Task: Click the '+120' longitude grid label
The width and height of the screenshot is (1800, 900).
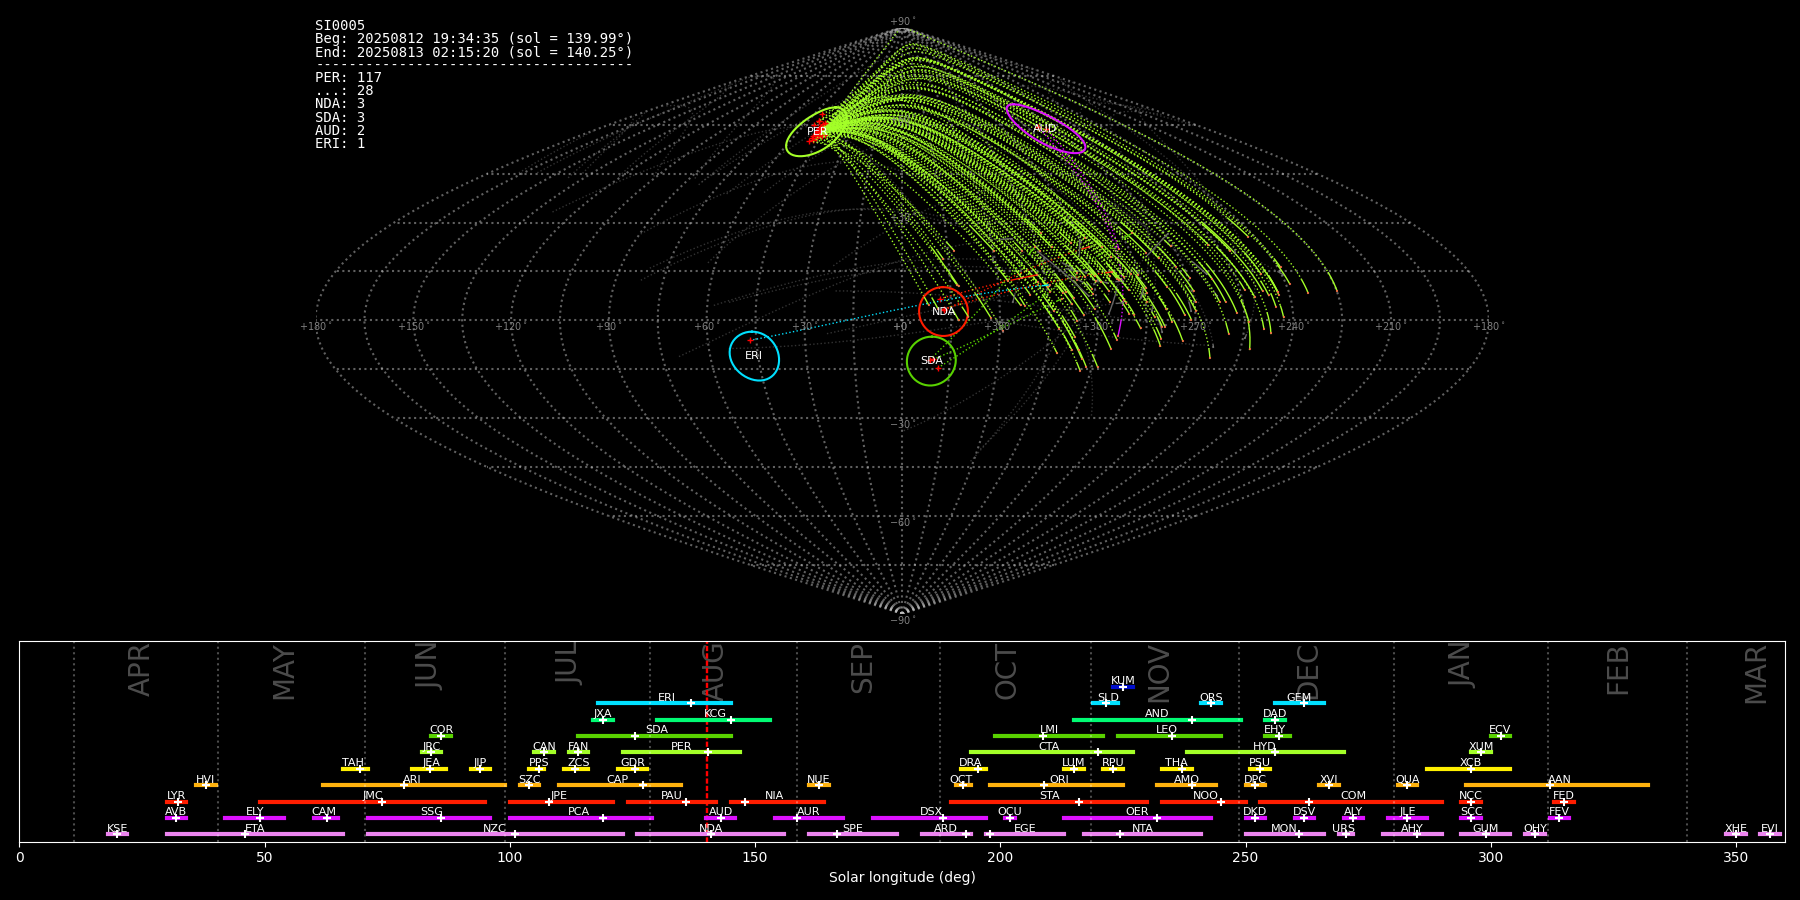Action: pyautogui.click(x=508, y=327)
